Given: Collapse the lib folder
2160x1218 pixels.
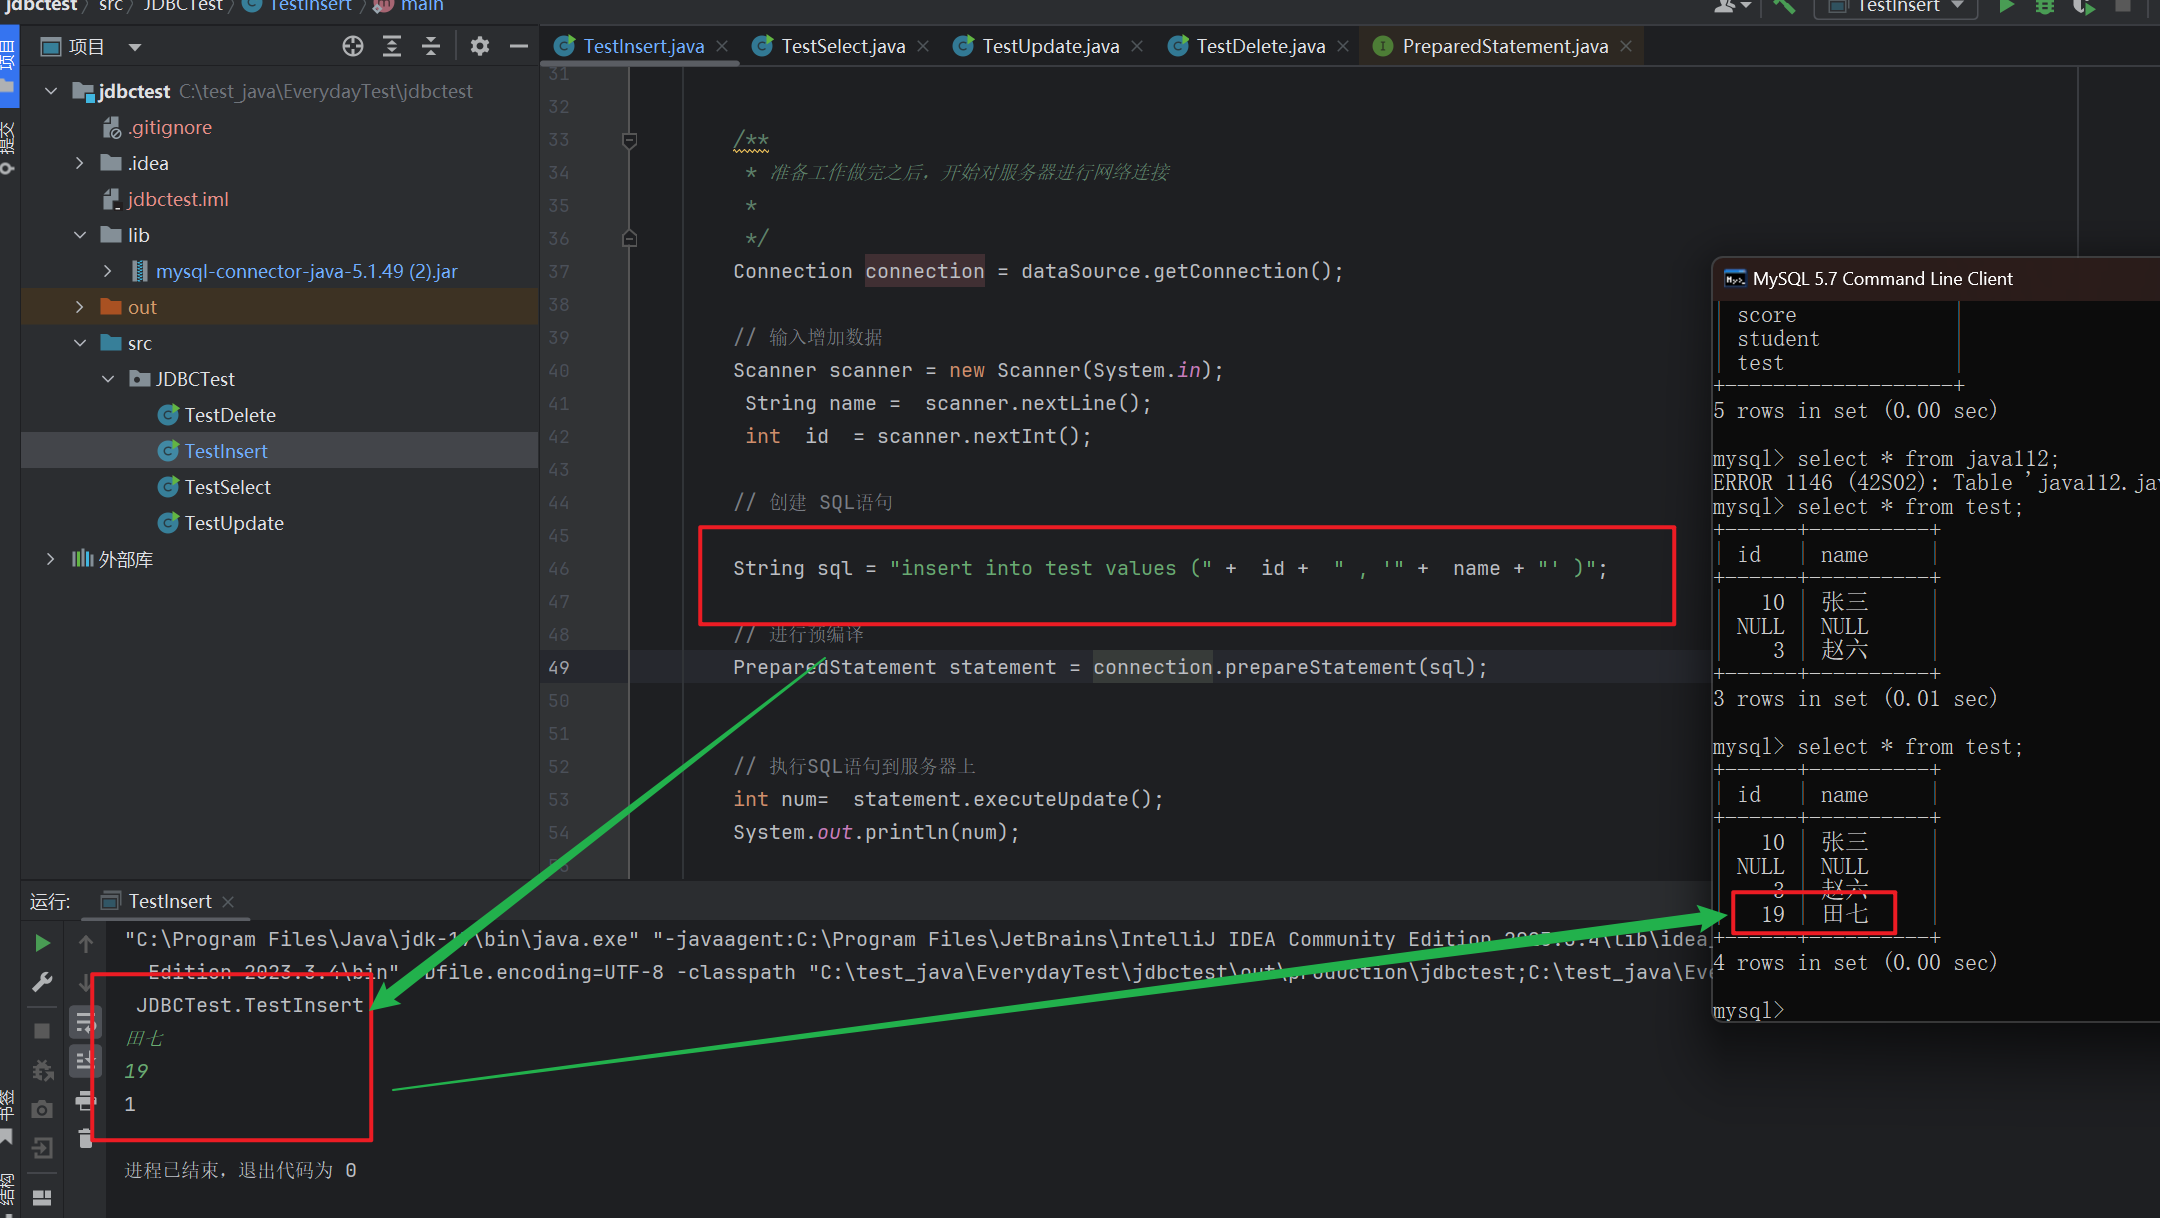Looking at the screenshot, I should click(x=80, y=235).
